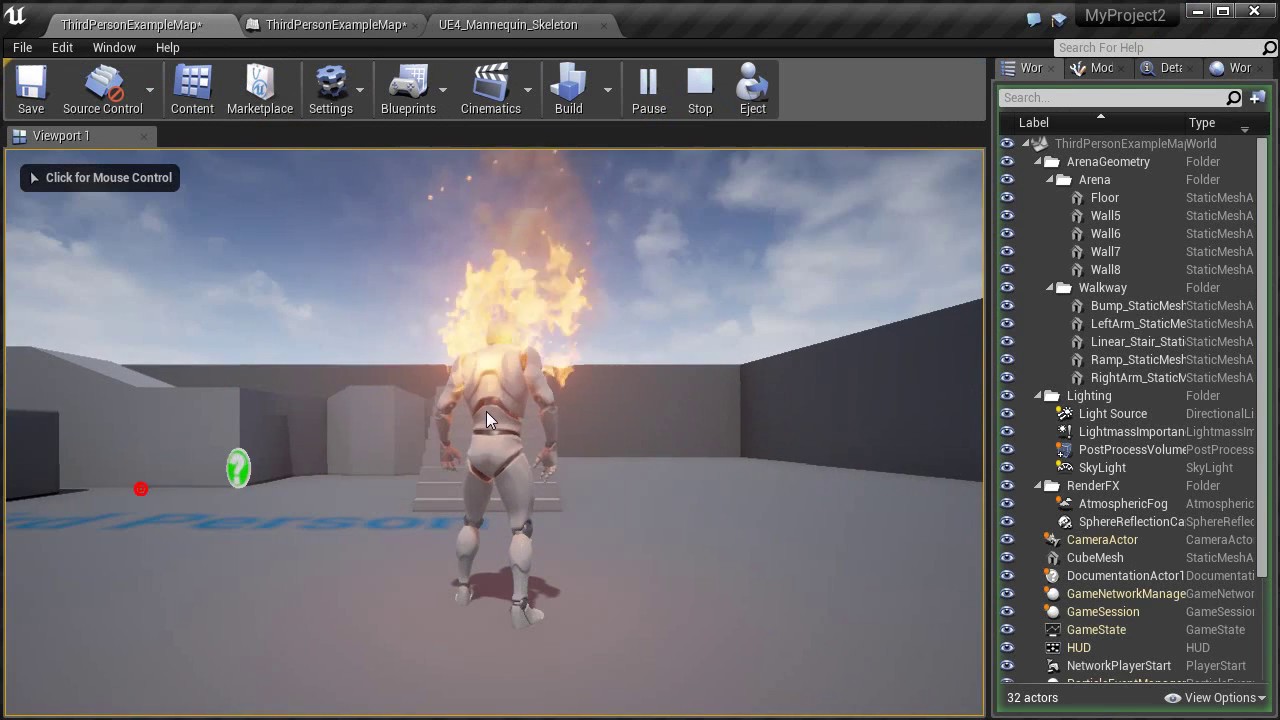Click the search magnifier in World Outliner
Viewport: 1280px width, 720px height.
pyautogui.click(x=1233, y=97)
